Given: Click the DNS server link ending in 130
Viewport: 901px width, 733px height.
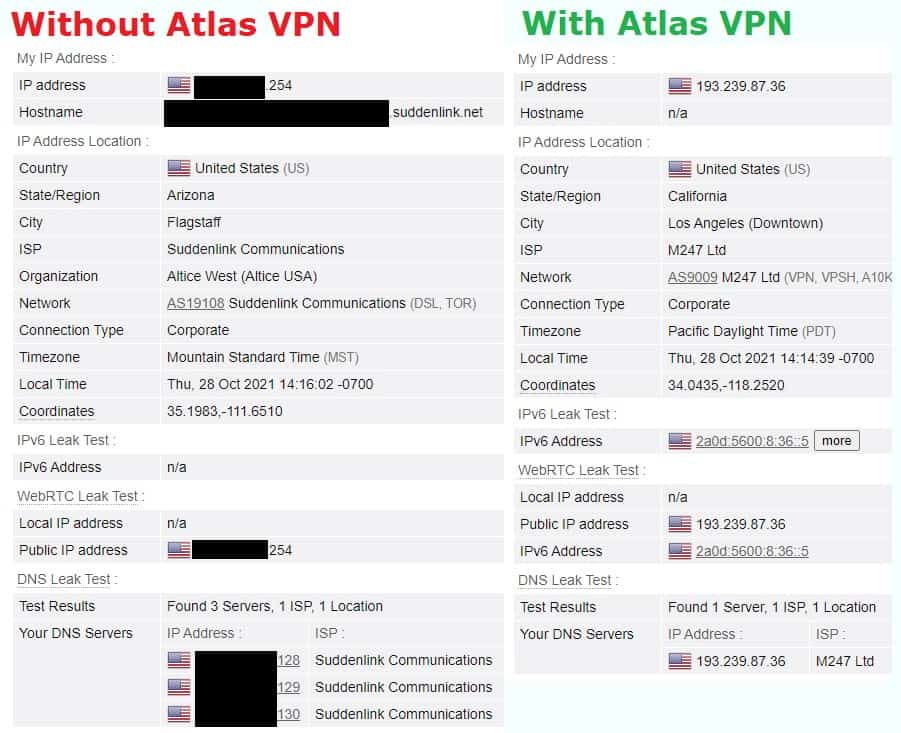Looking at the screenshot, I should tap(289, 715).
